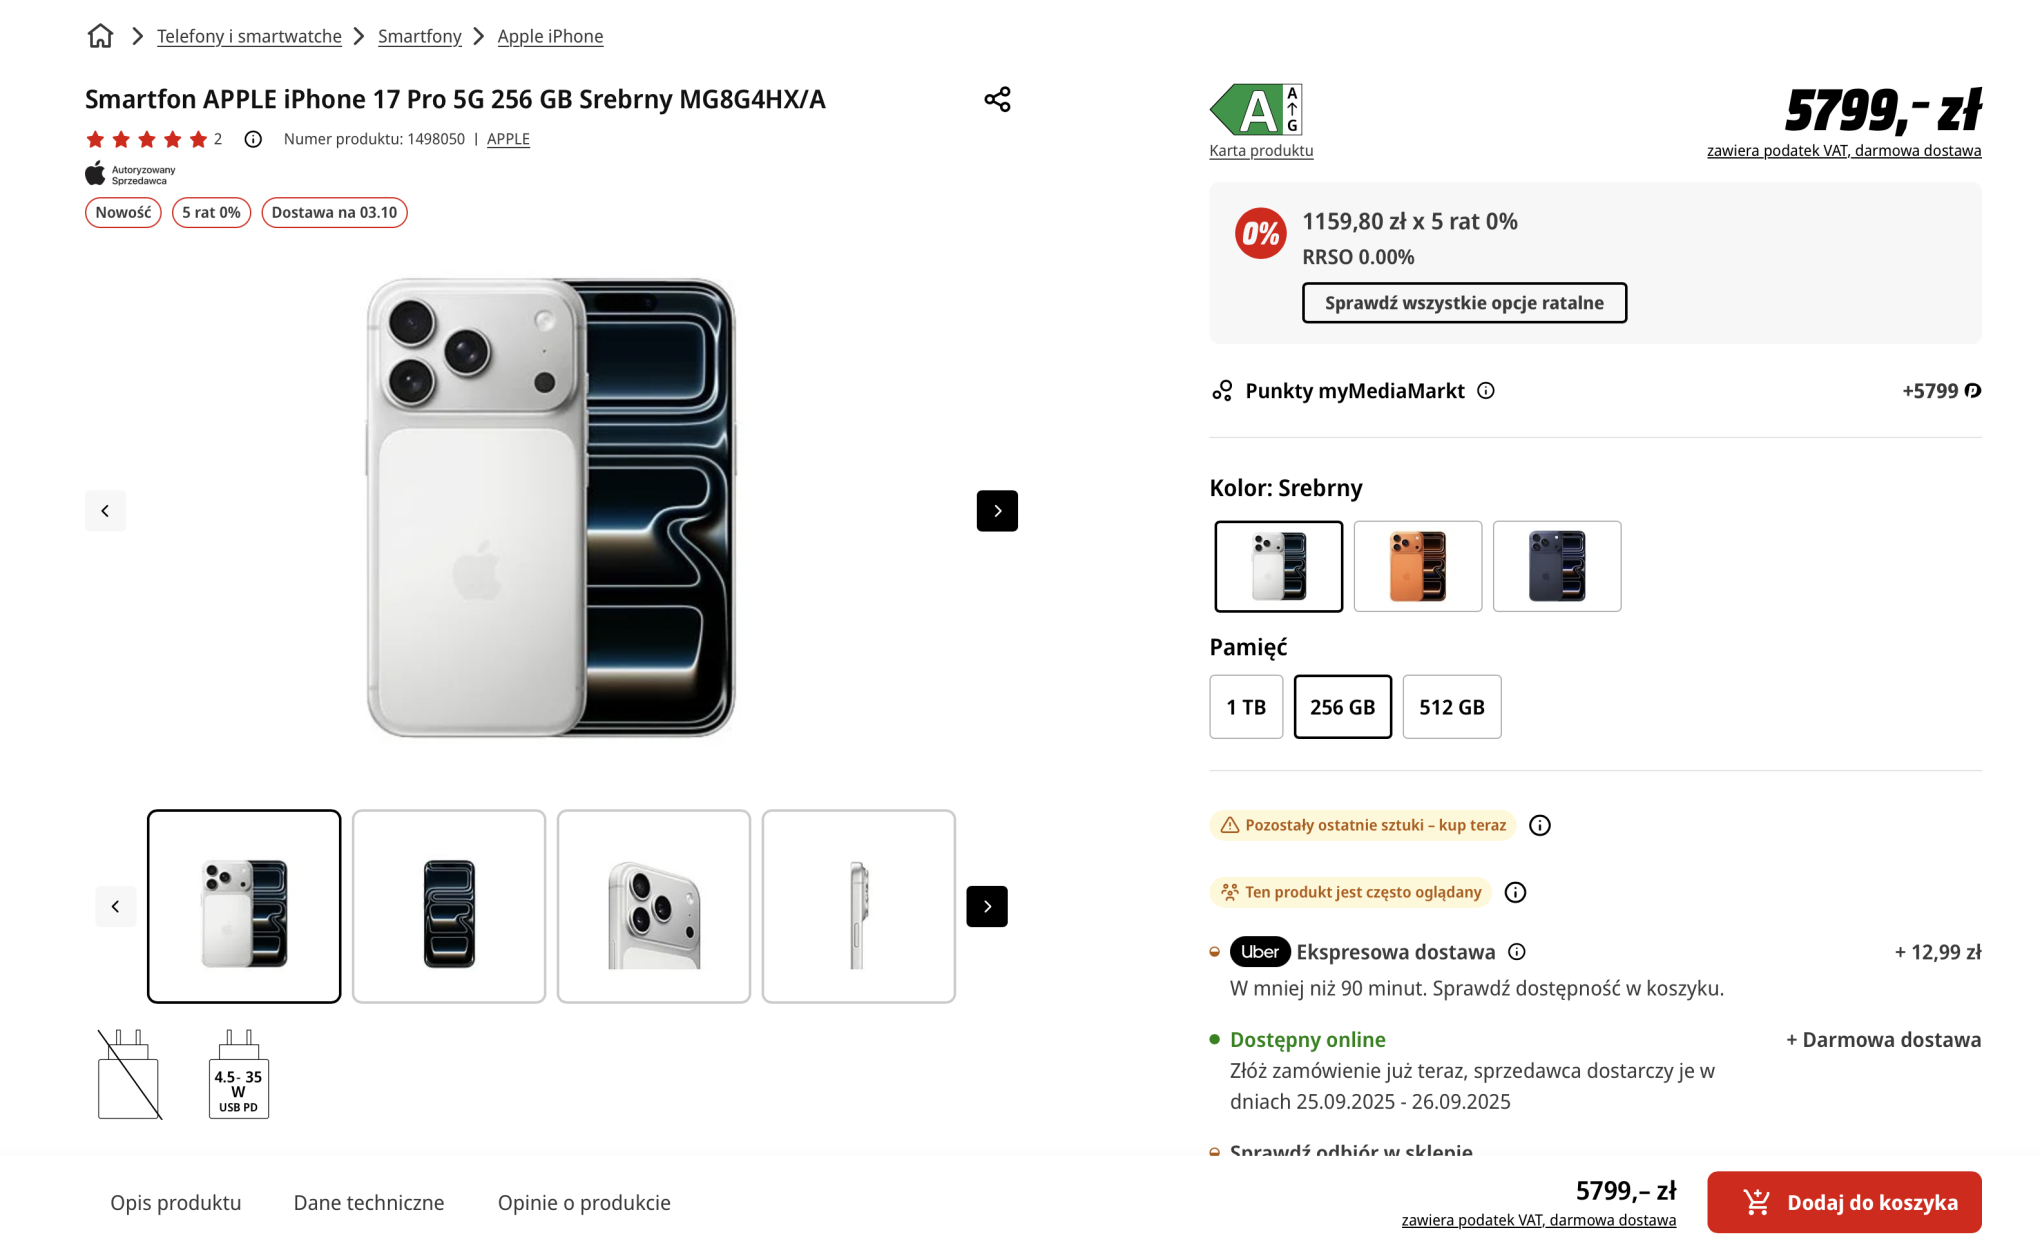Show next product photo with right arrow
Image resolution: width=2040 pixels, height=1248 pixels.
tap(996, 510)
